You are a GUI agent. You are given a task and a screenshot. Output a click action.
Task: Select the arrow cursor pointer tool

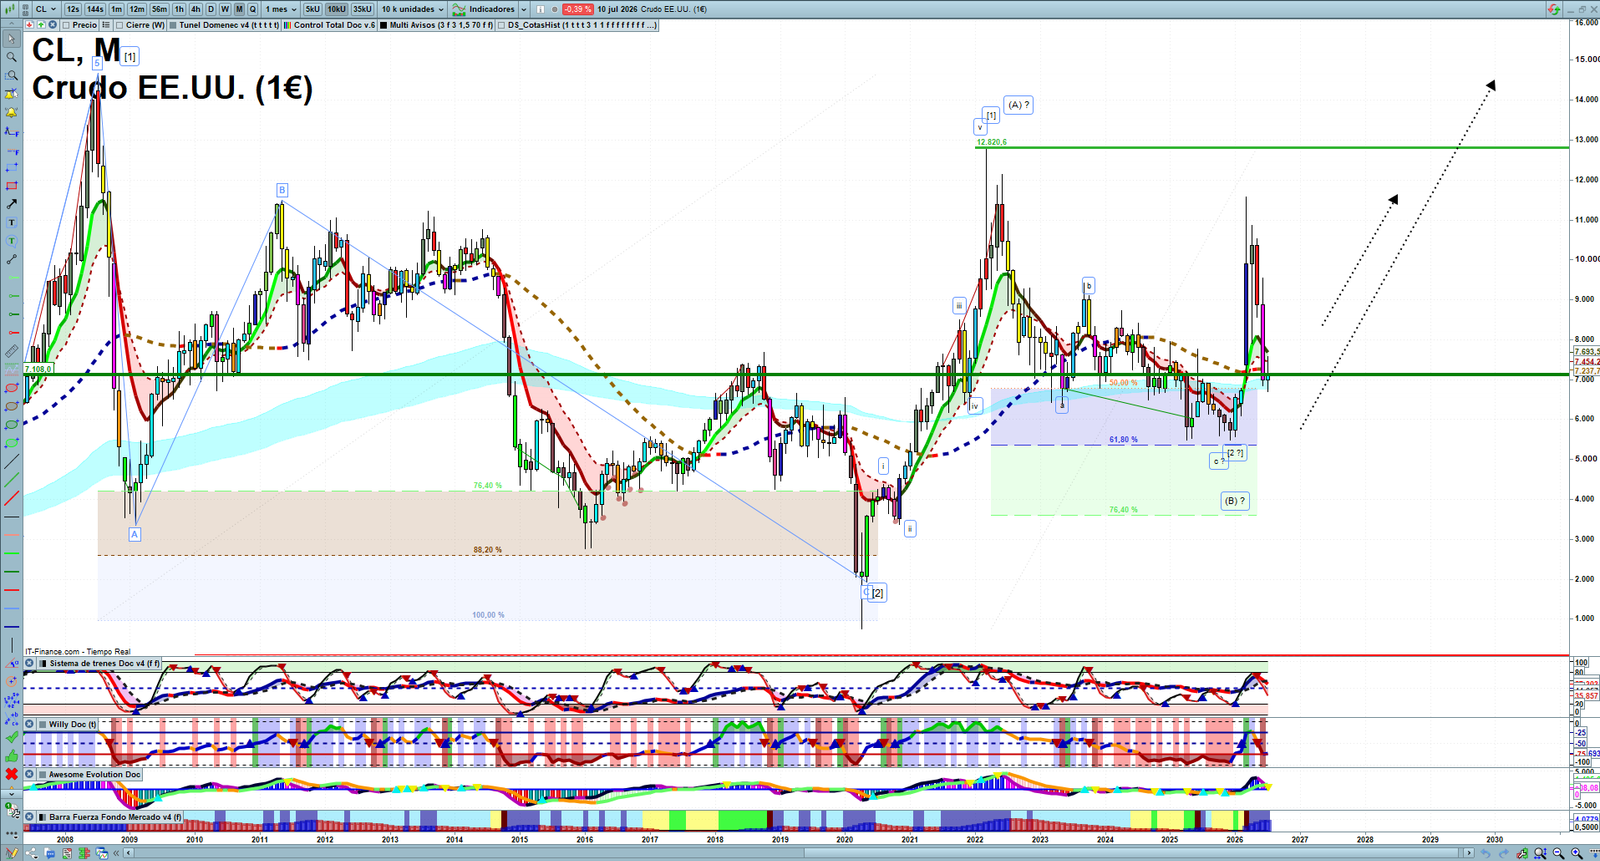click(x=11, y=39)
